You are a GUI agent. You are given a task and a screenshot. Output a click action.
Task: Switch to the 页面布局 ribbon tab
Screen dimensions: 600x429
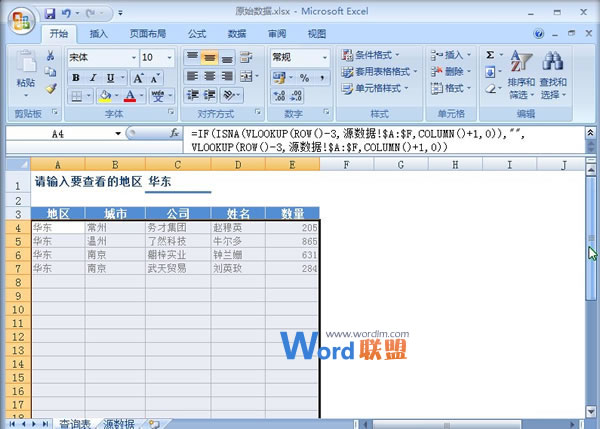pyautogui.click(x=148, y=34)
